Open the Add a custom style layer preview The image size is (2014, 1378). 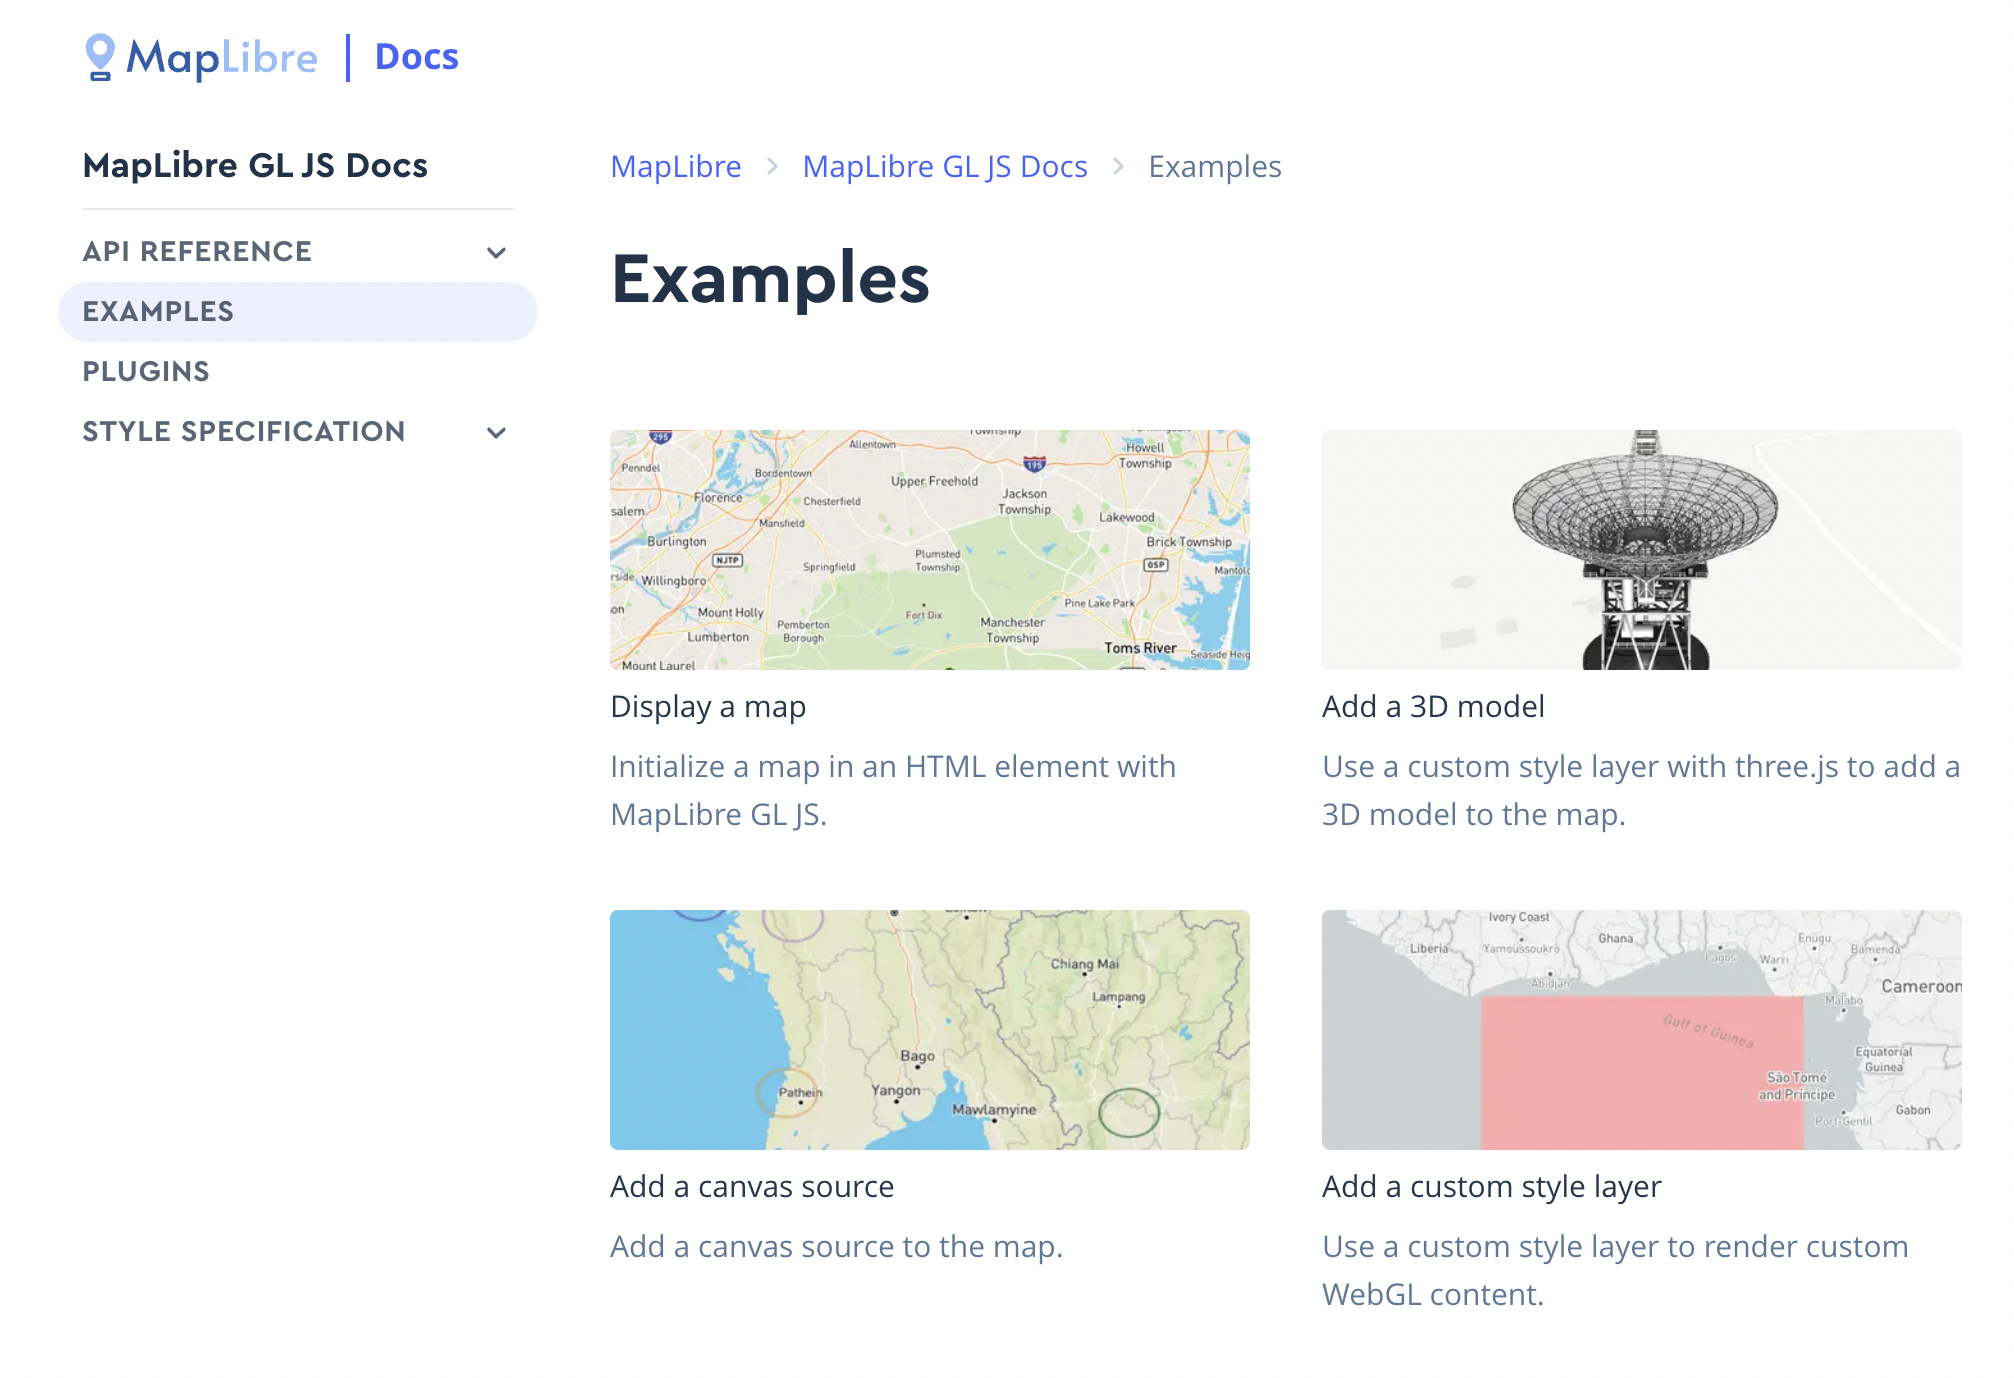(x=1641, y=1029)
